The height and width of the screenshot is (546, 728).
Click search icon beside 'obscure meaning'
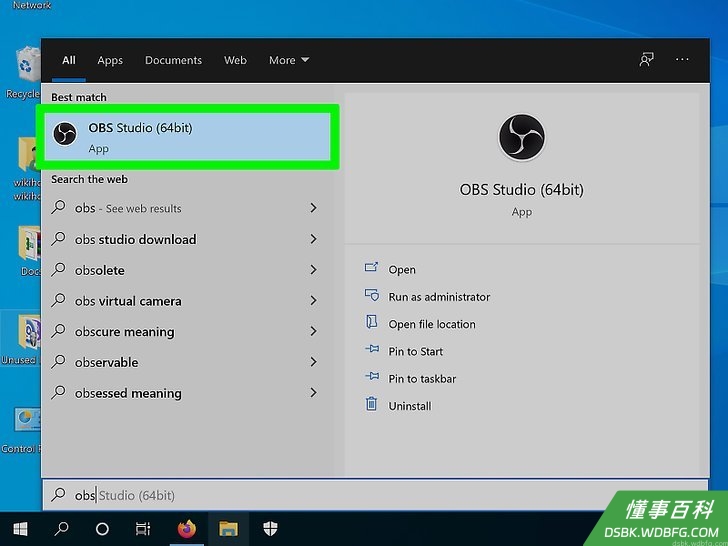[58, 331]
